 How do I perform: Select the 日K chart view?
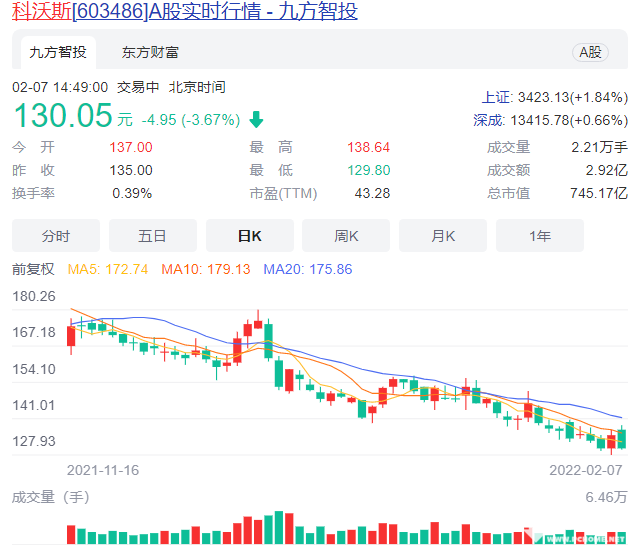pos(249,236)
